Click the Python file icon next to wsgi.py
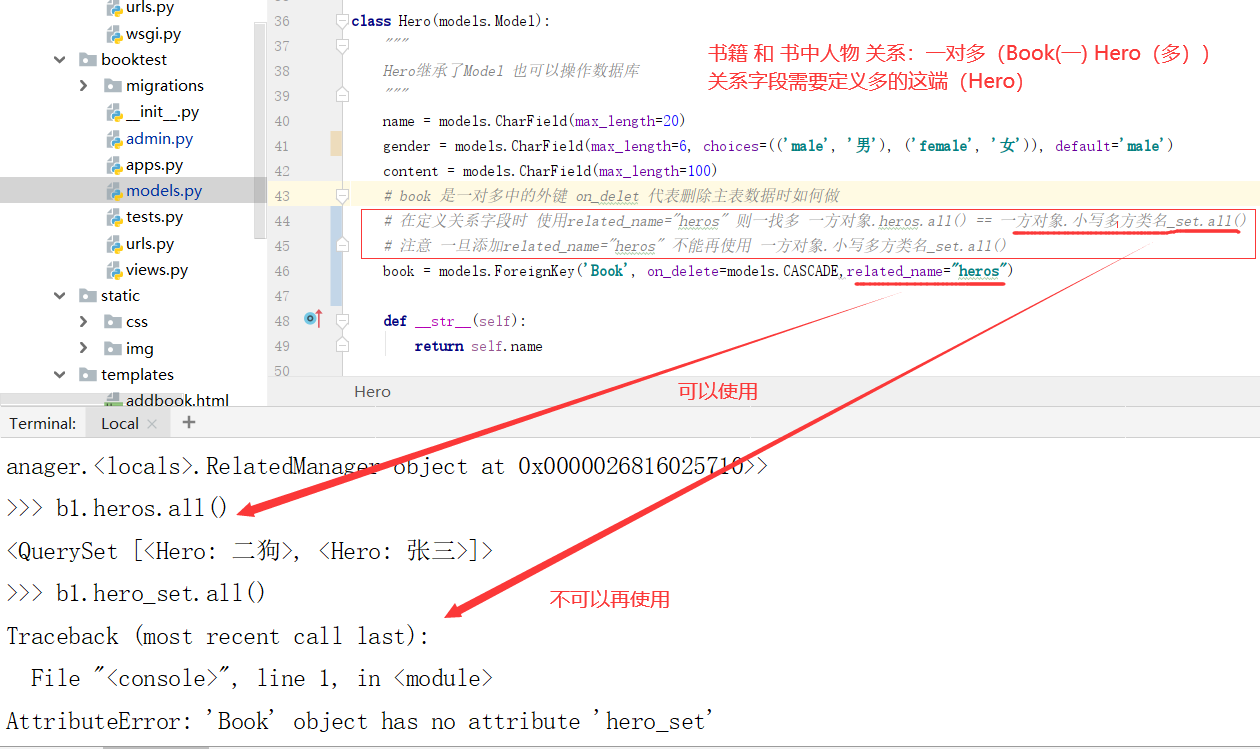The image size is (1260, 749). pyautogui.click(x=112, y=33)
